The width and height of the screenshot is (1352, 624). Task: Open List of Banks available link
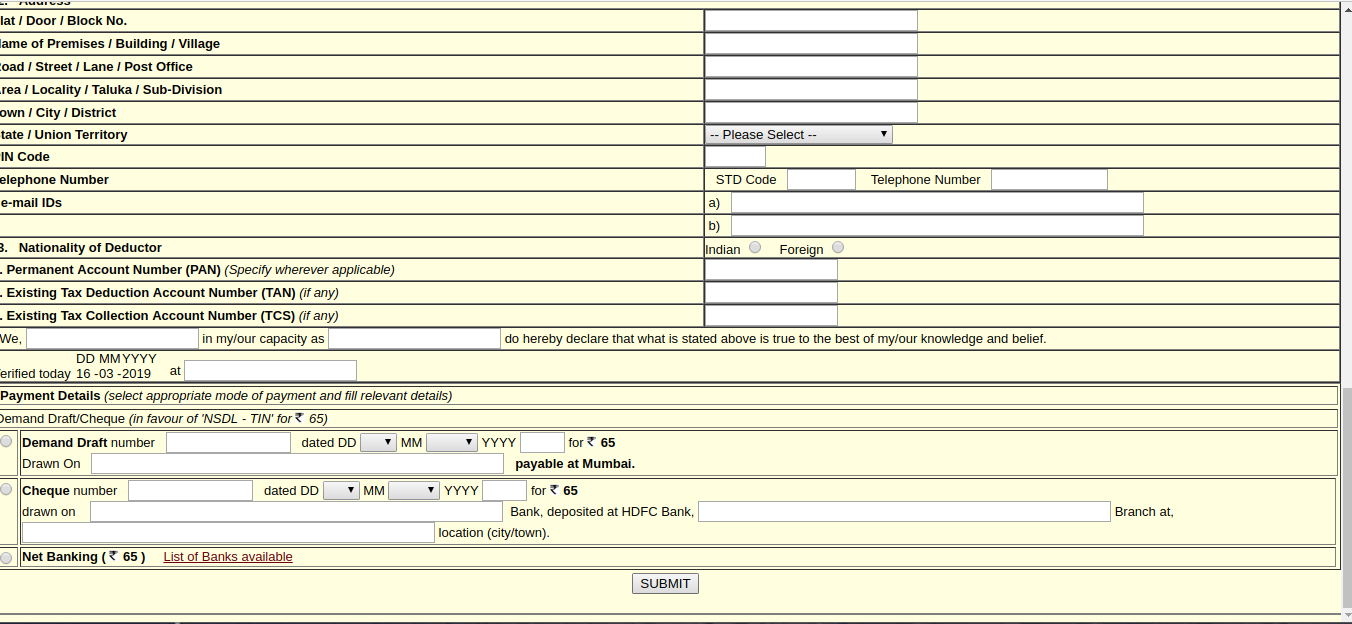pos(228,557)
